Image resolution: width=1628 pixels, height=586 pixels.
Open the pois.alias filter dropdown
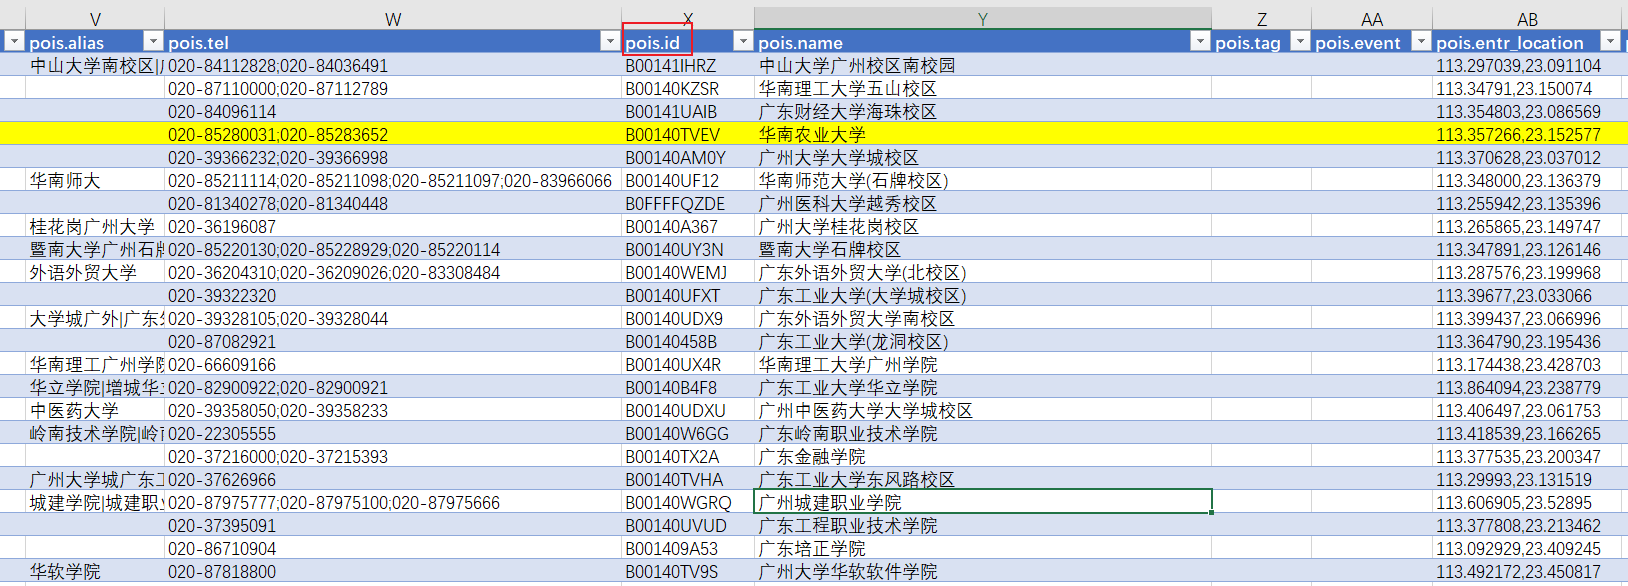[x=153, y=41]
